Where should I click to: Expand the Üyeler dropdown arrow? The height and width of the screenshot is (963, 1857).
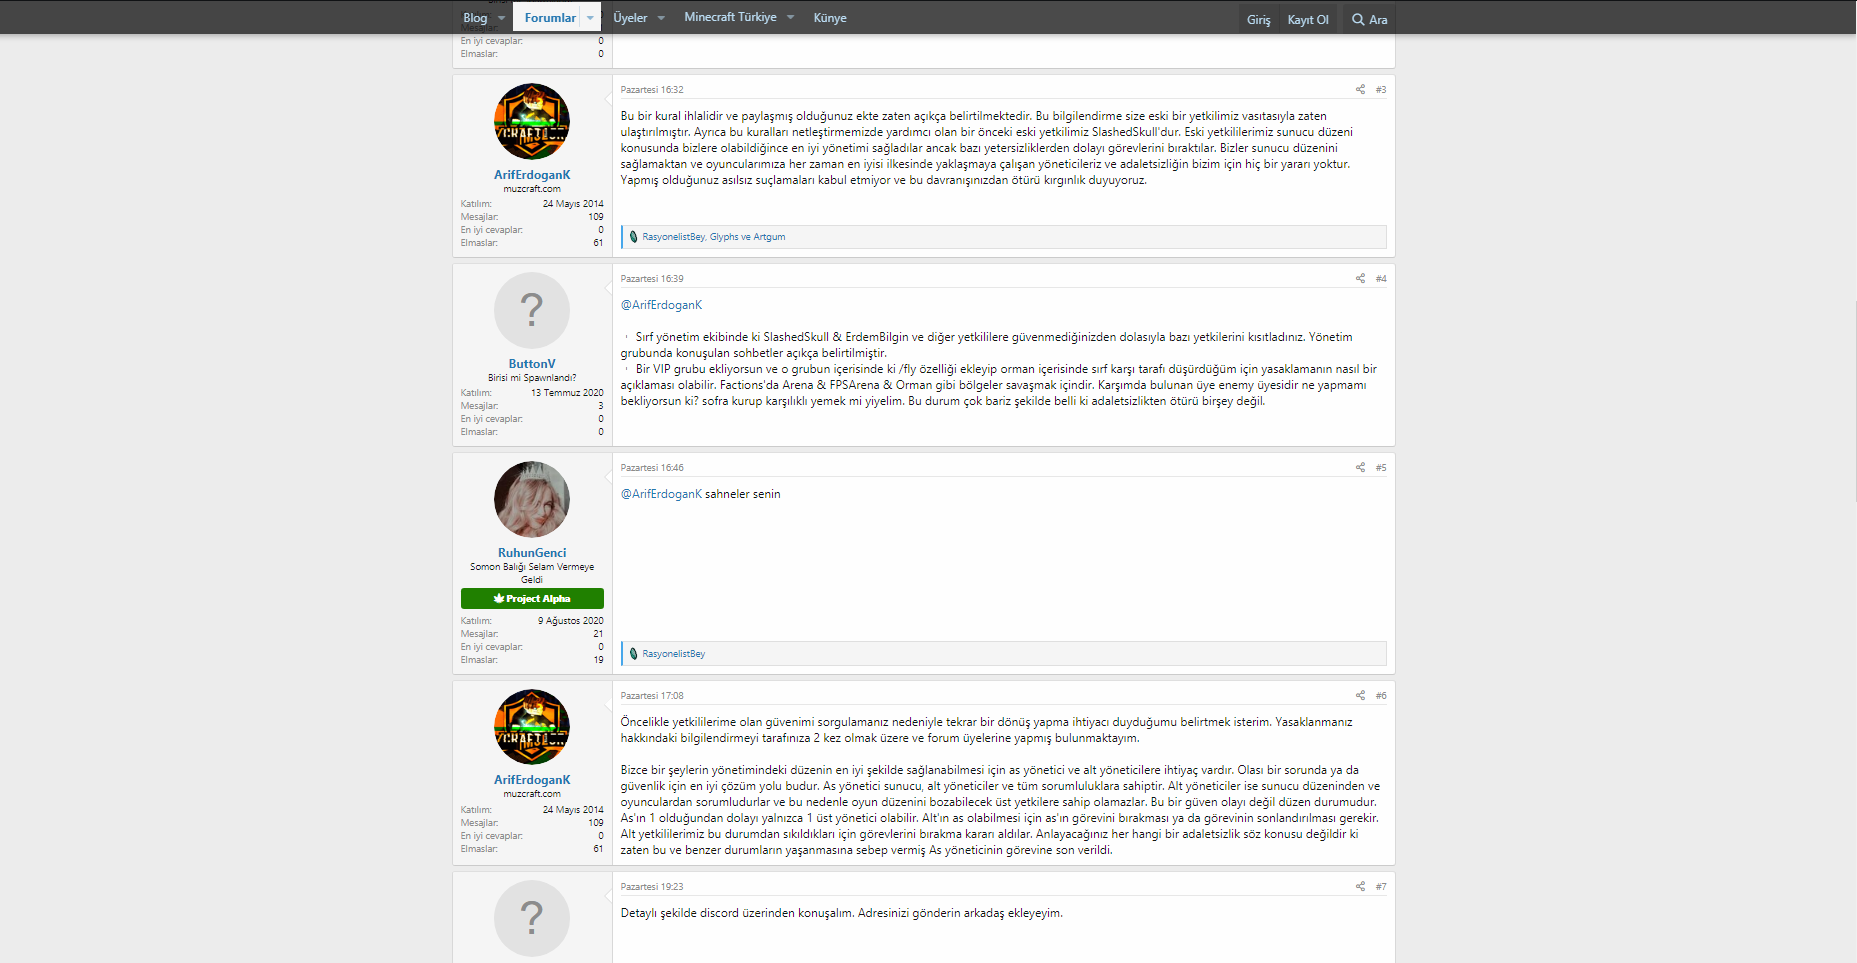pyautogui.click(x=661, y=18)
